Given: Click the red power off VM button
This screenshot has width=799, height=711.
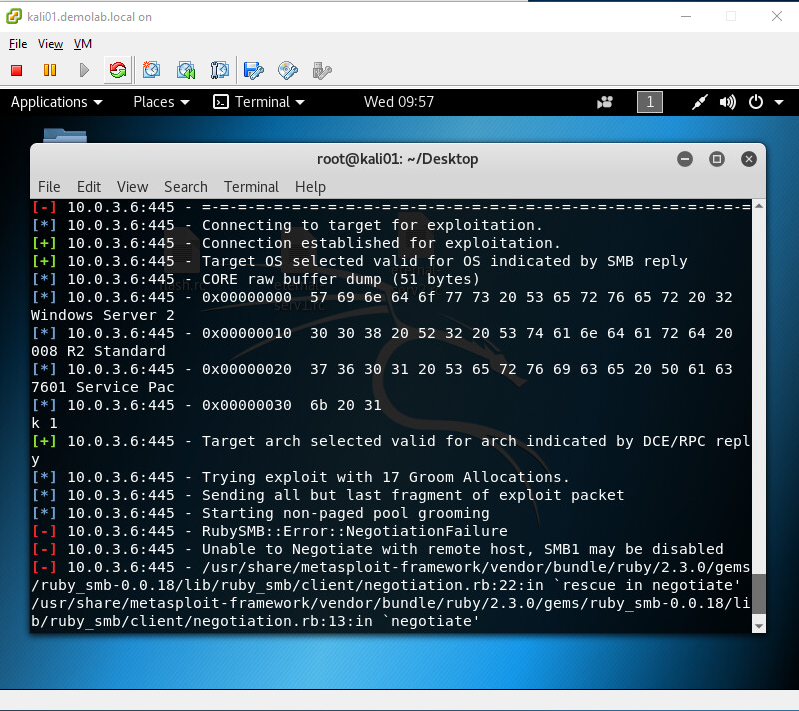Looking at the screenshot, I should (x=16, y=70).
